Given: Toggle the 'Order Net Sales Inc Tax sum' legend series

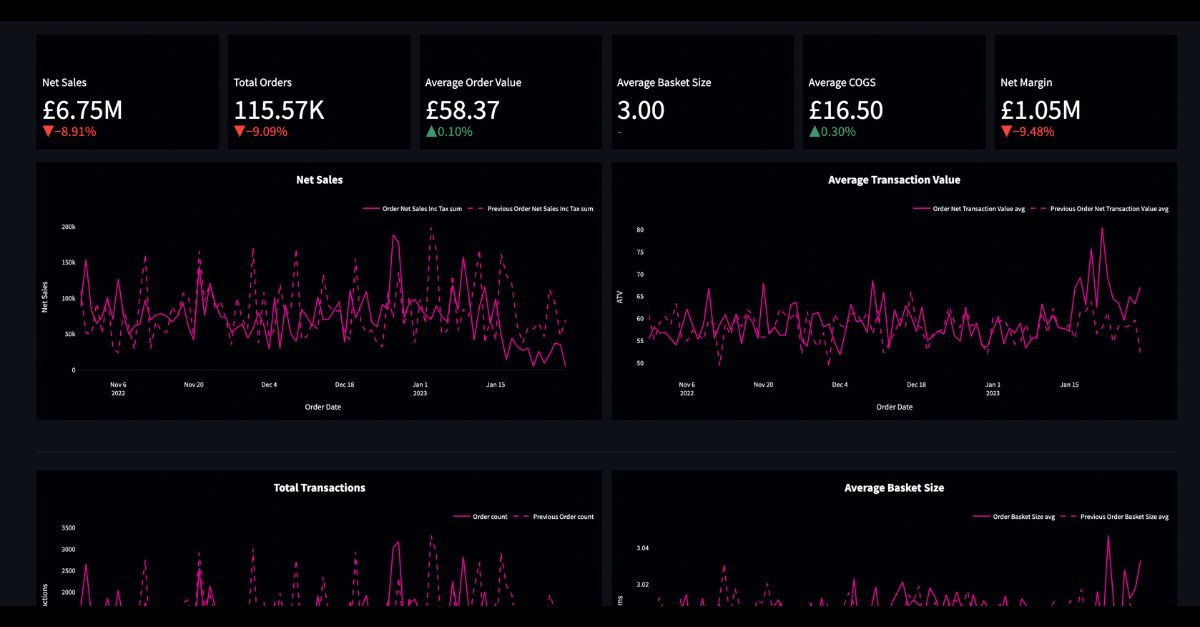Looking at the screenshot, I should pyautogui.click(x=414, y=209).
